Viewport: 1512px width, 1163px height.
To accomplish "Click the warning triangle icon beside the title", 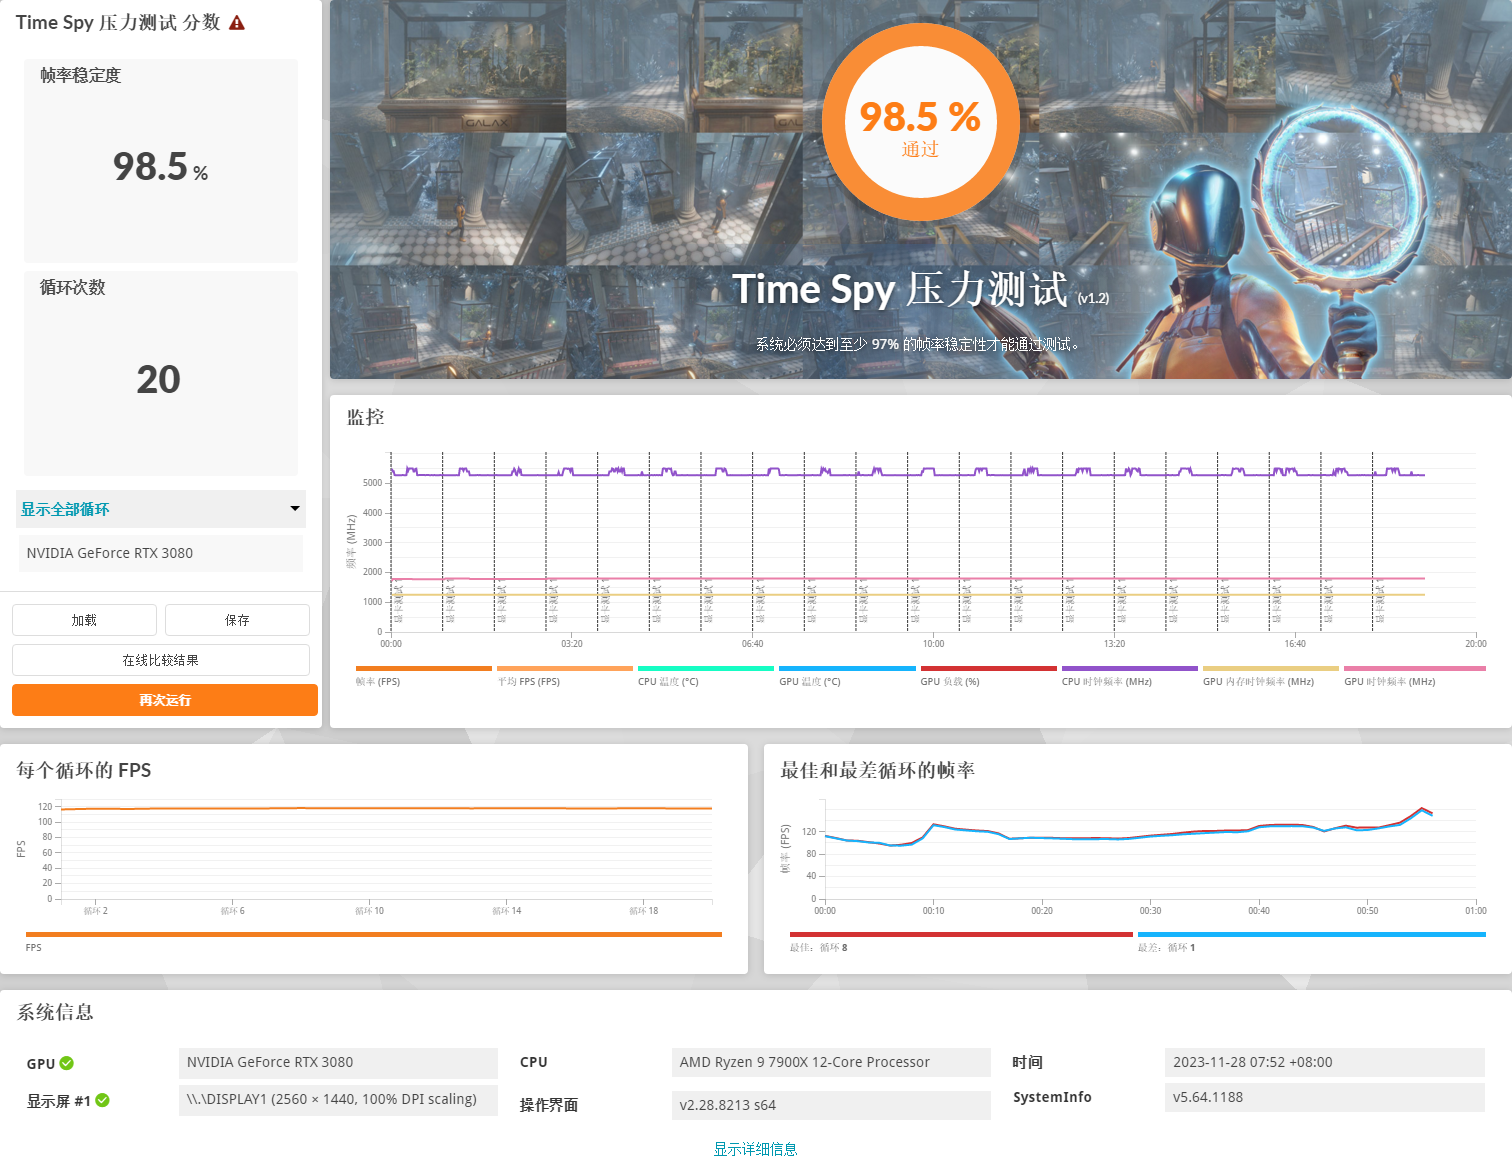I will 237,22.
